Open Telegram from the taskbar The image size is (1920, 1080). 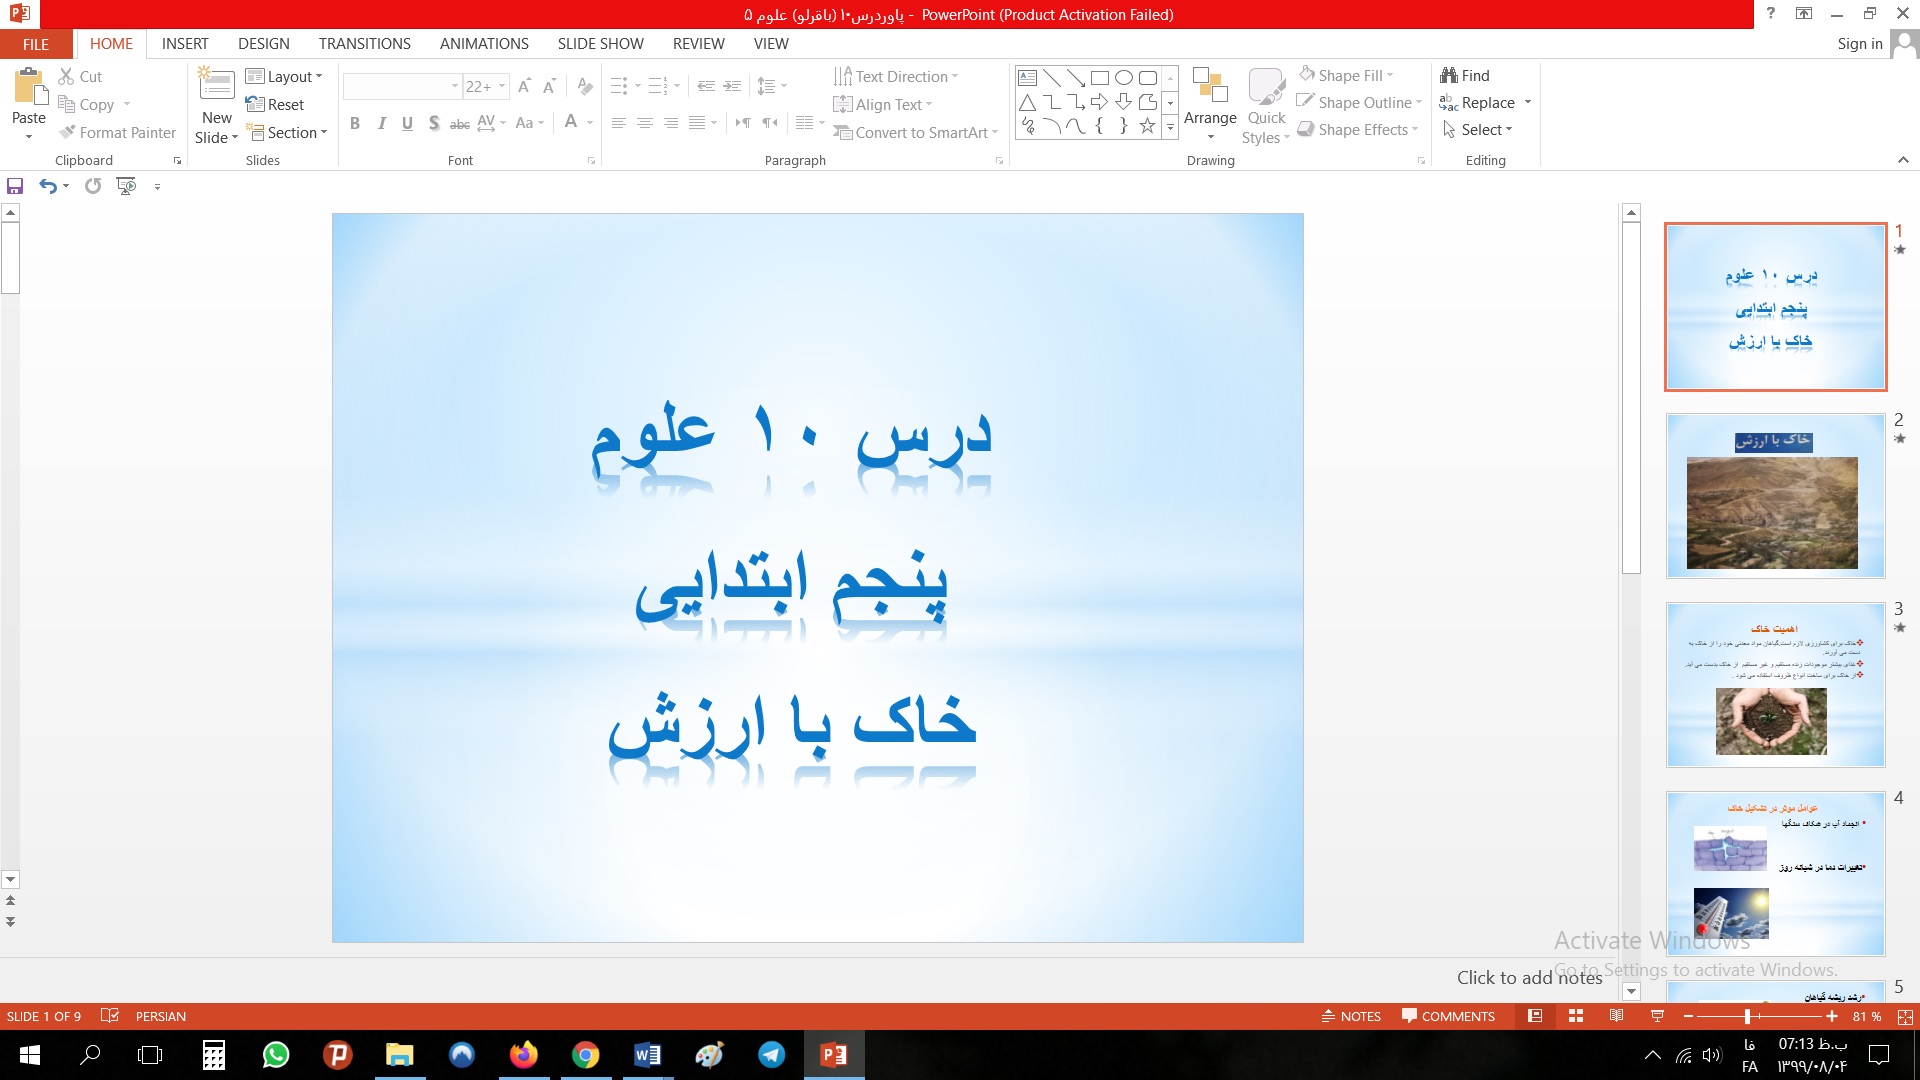tap(771, 1055)
